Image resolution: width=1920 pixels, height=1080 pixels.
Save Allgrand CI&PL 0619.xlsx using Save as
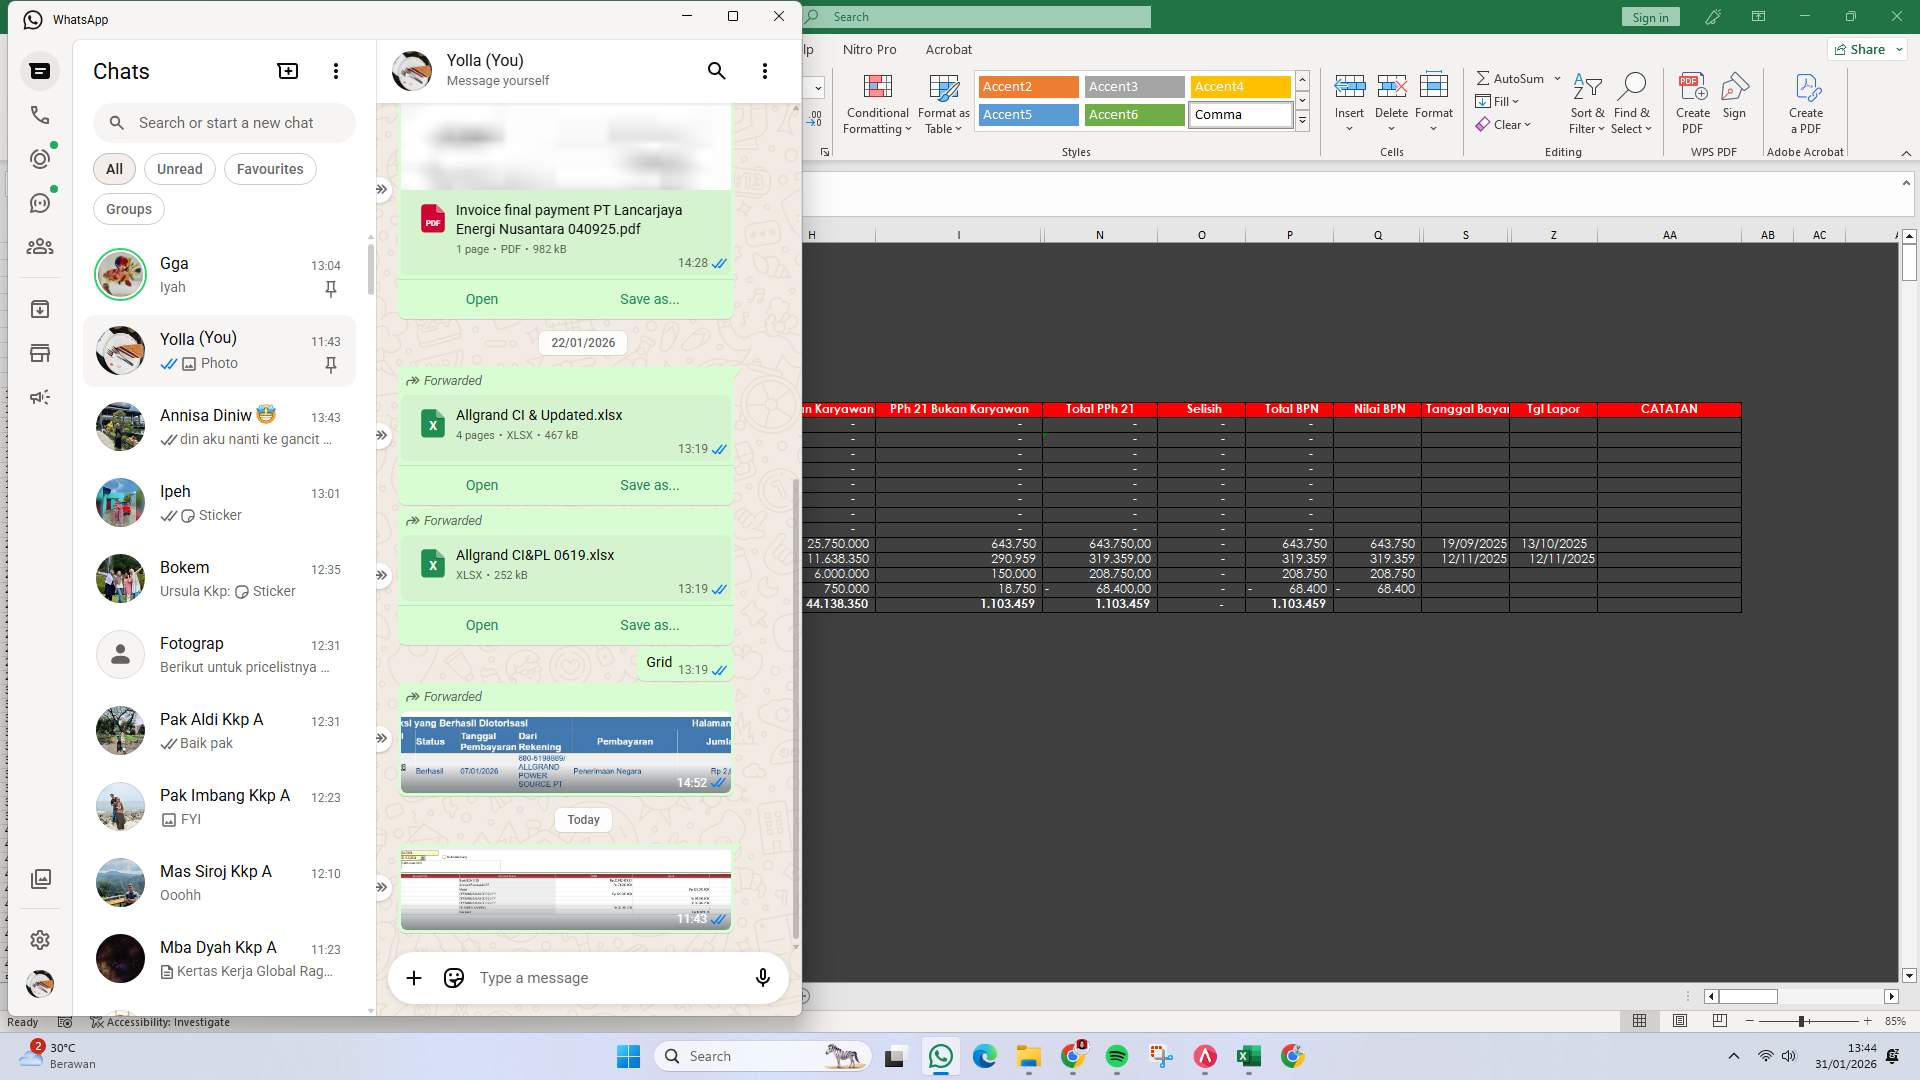(x=649, y=624)
